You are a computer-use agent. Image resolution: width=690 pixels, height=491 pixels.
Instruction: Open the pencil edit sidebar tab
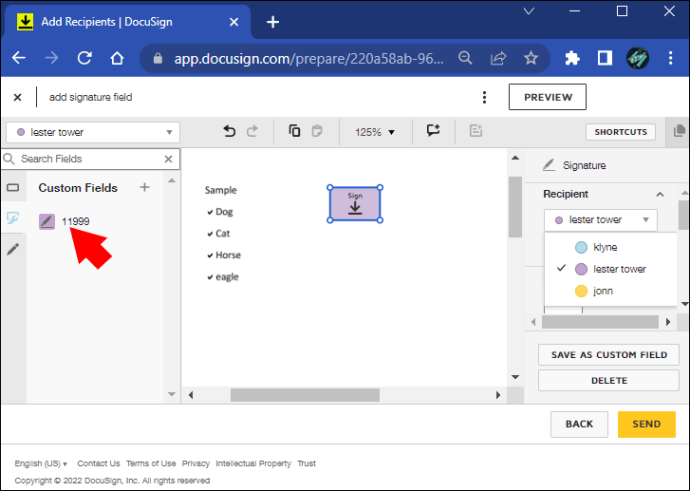(x=13, y=249)
